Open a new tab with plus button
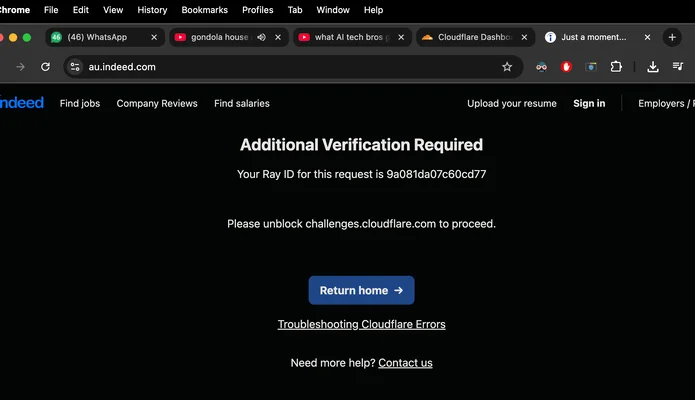Image resolution: width=695 pixels, height=400 pixels. click(672, 37)
